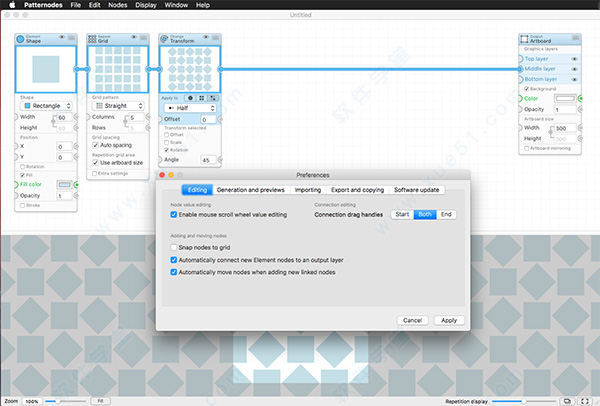
Task: Click the Artboard Color input connector
Action: coord(520,99)
